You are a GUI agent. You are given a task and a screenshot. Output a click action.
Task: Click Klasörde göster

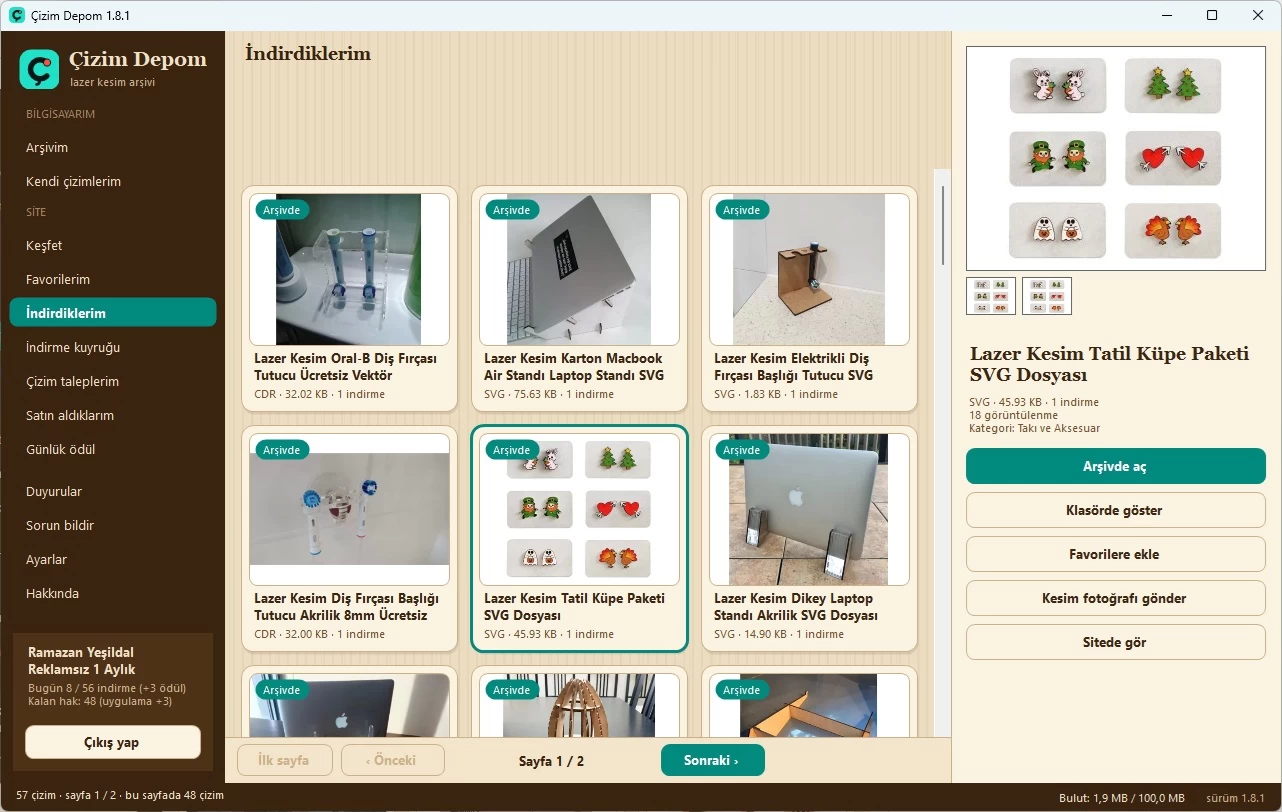click(1116, 511)
